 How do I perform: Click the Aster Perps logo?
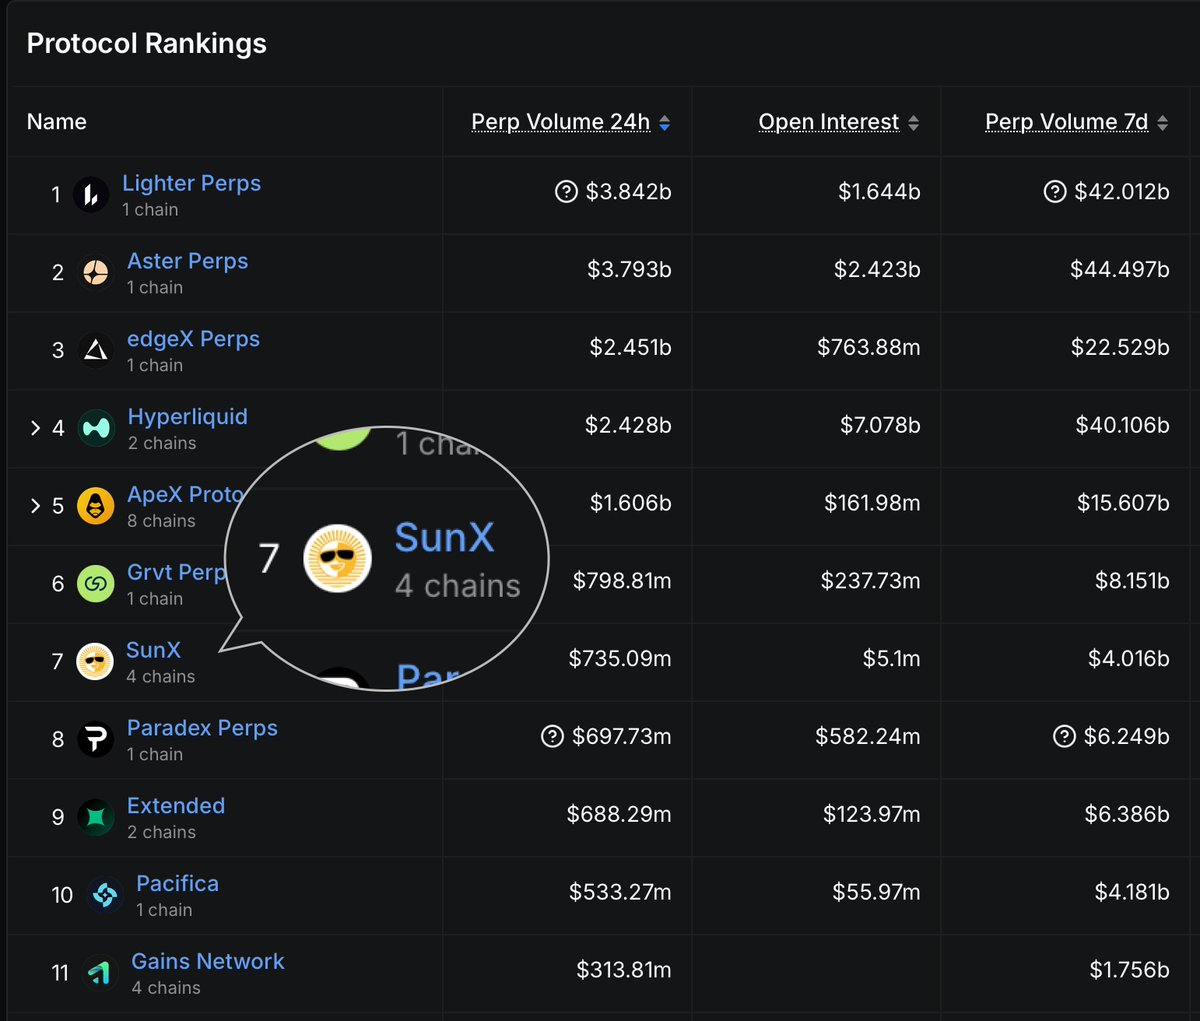pos(95,272)
